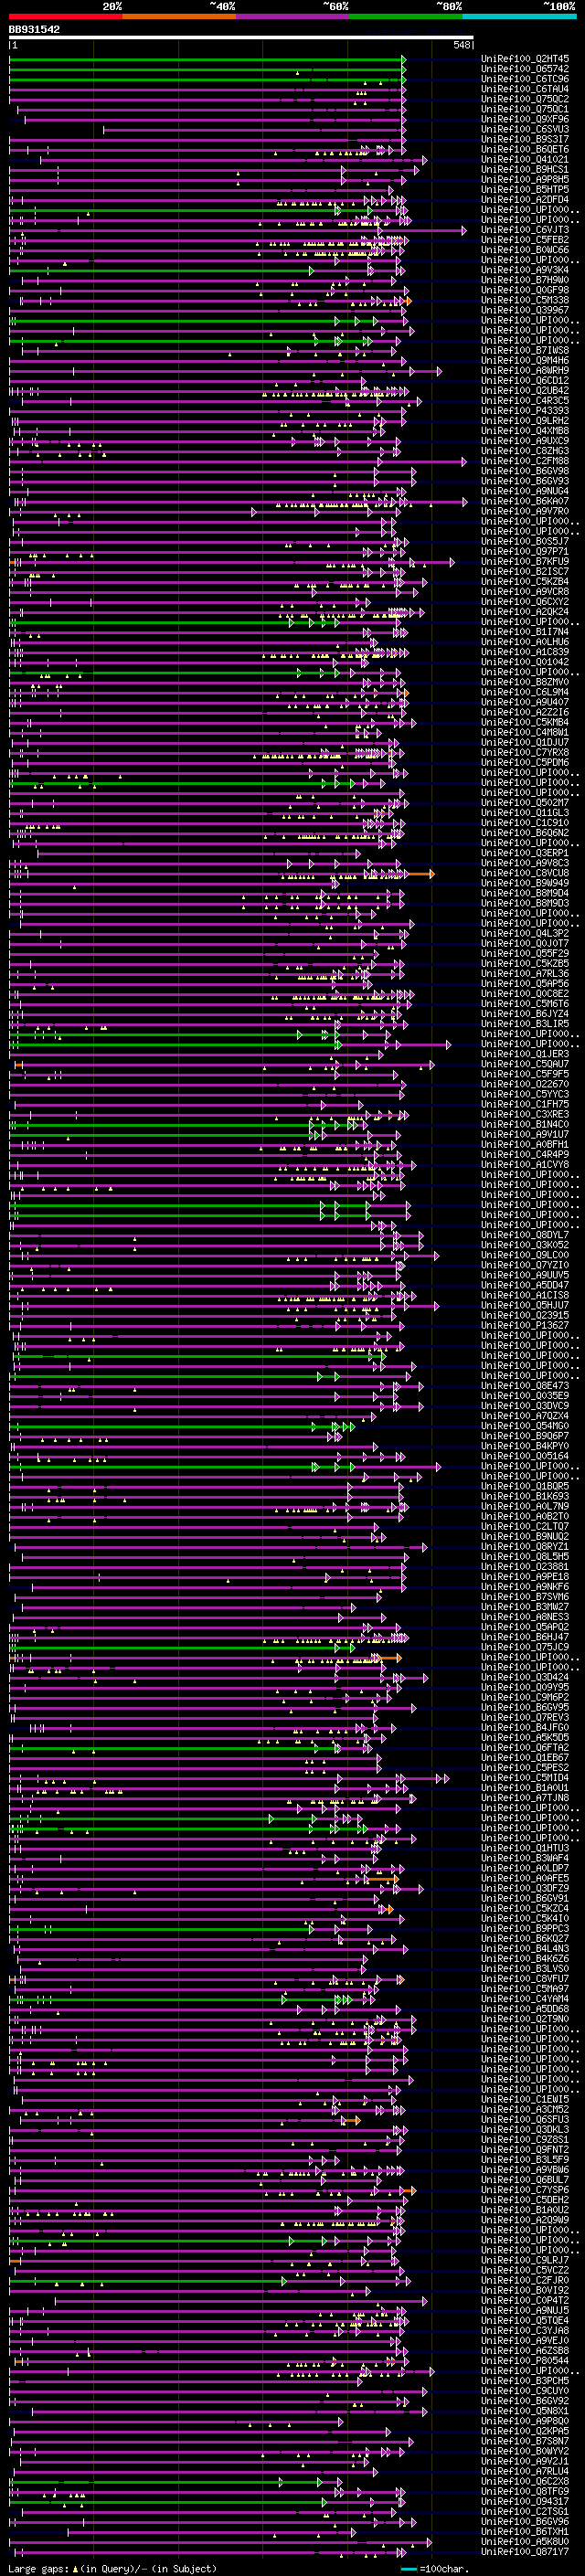The image size is (585, 2576).
Task: Click the UniRef100_Q54MG0 label
Action: coord(525,1426)
